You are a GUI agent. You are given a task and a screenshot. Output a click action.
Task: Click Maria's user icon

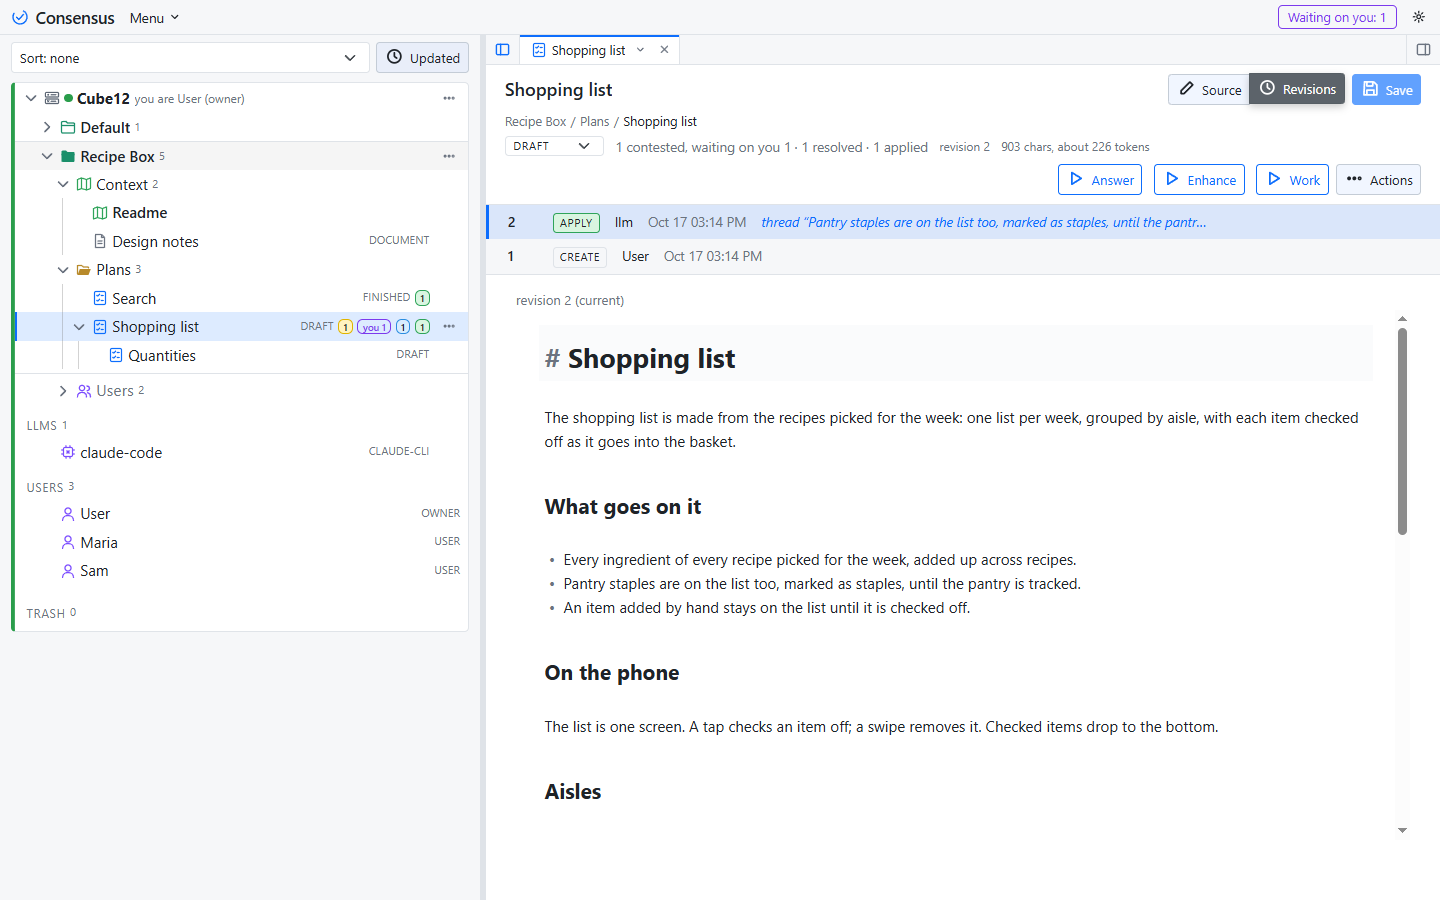68,542
